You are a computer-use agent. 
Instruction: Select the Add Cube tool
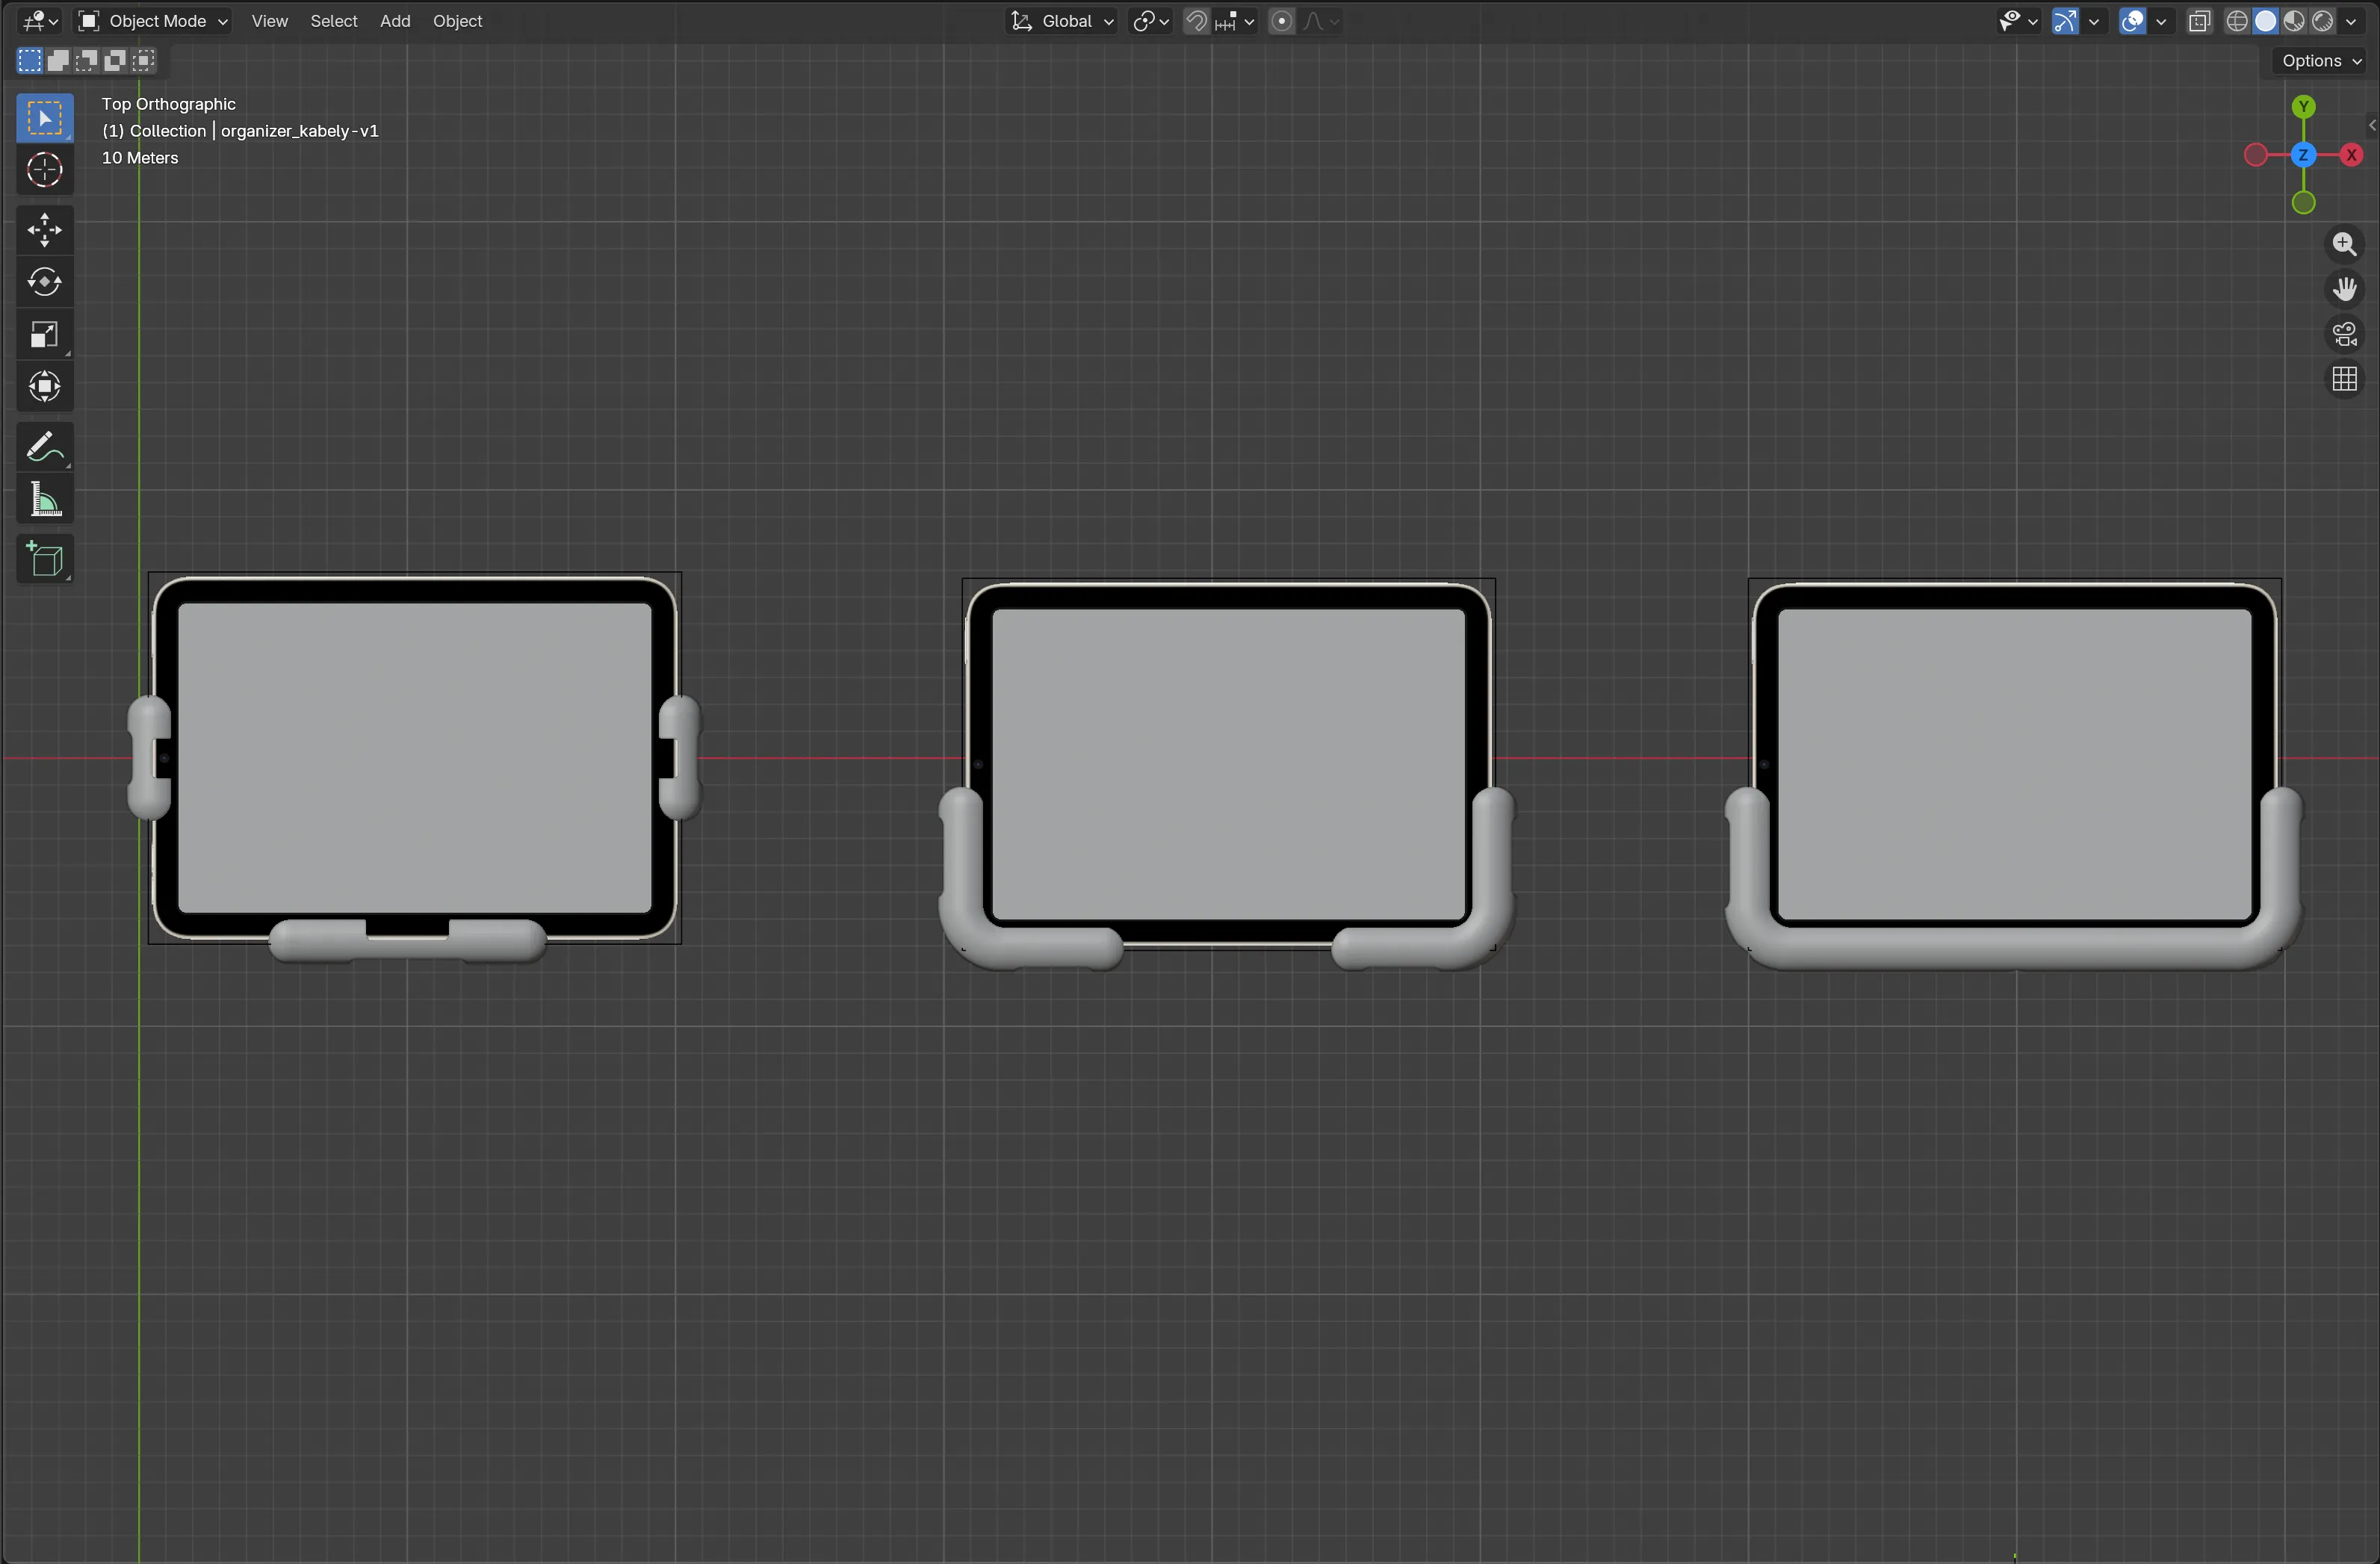click(x=44, y=559)
